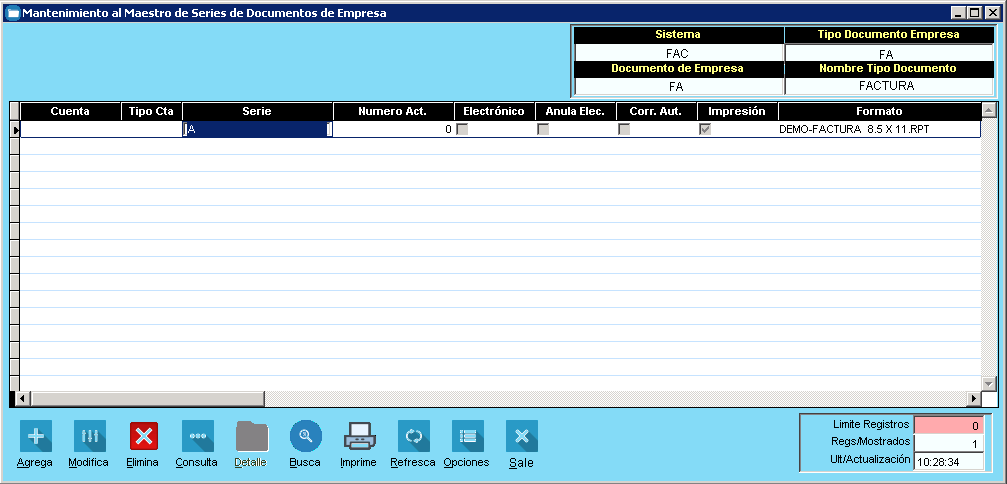Screen dimensions: 1007x484
Task: Click the vertical scrollbar down arrow
Action: 989,384
